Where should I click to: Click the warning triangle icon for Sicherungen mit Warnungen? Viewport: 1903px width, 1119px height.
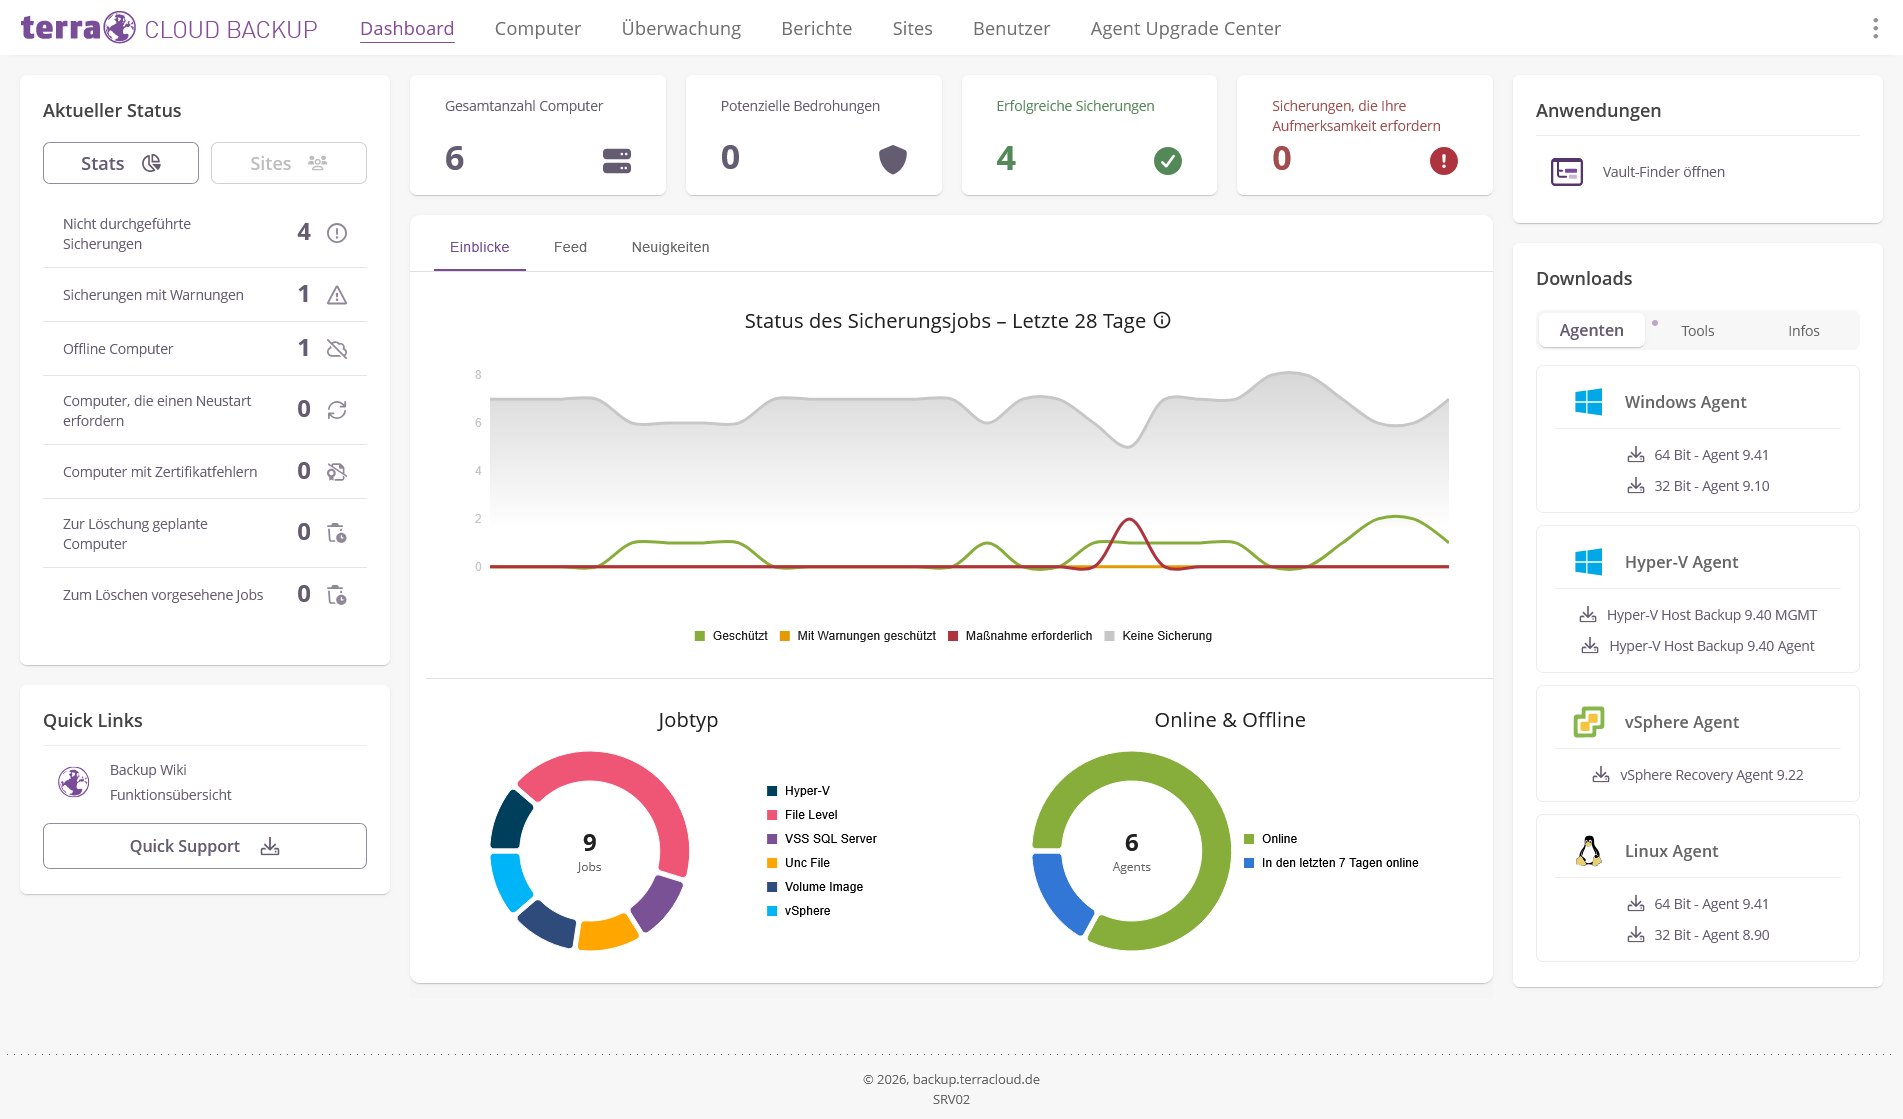pyautogui.click(x=337, y=295)
